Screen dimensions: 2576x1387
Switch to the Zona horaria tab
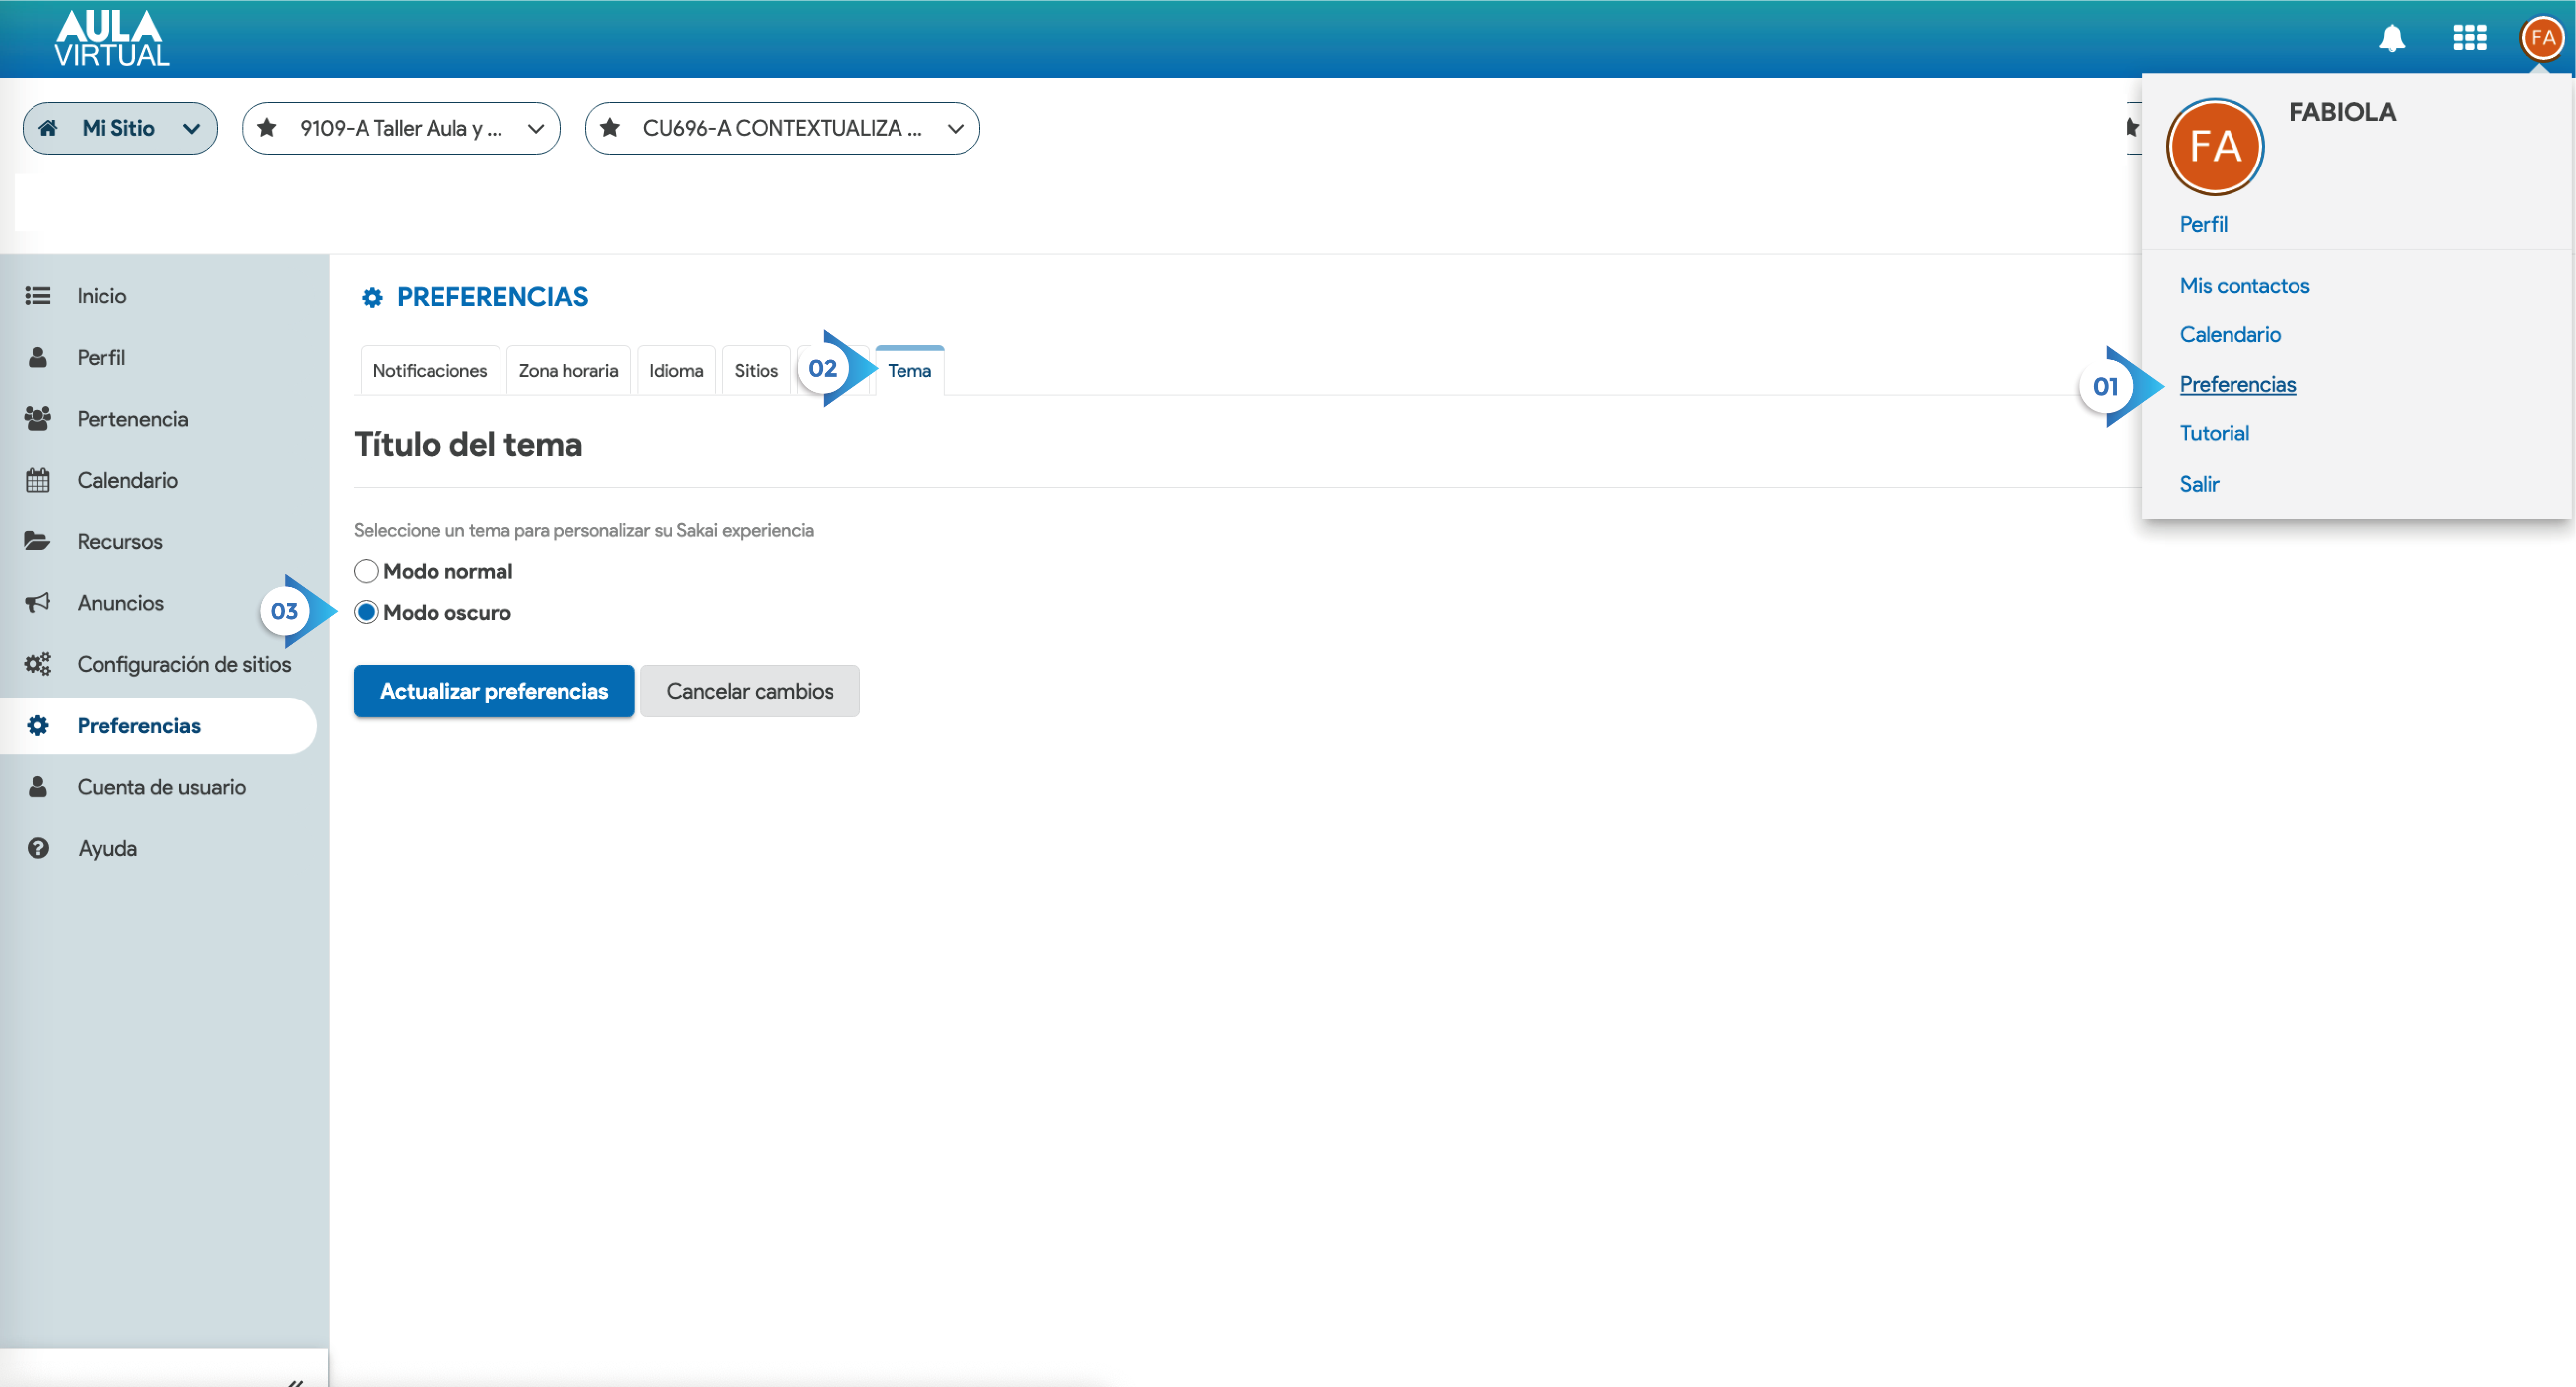point(567,371)
